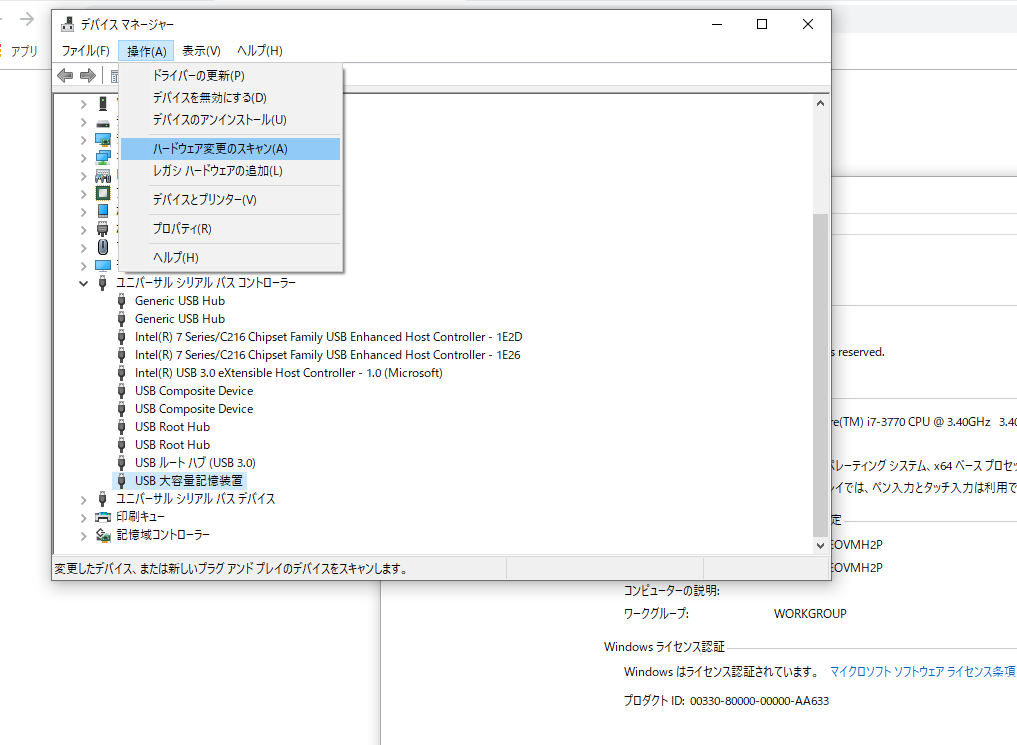
Task: Collapse ユニバーサル シリアル バス コントローラー
Action: 84,282
